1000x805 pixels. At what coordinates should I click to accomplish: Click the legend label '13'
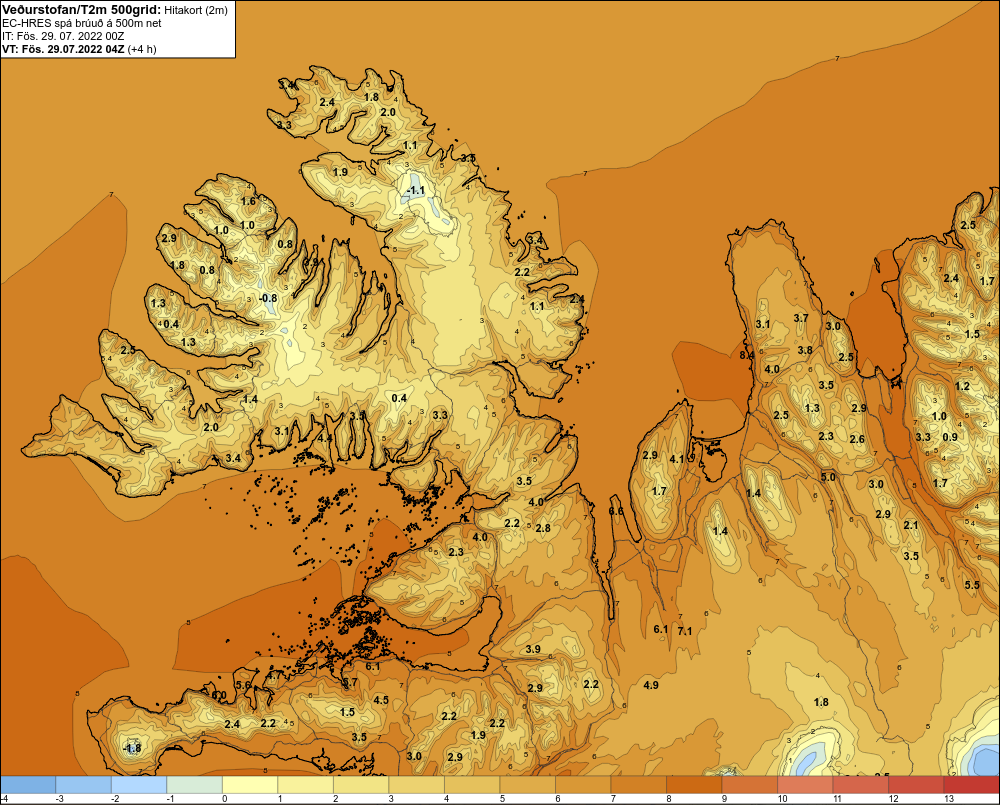click(949, 799)
